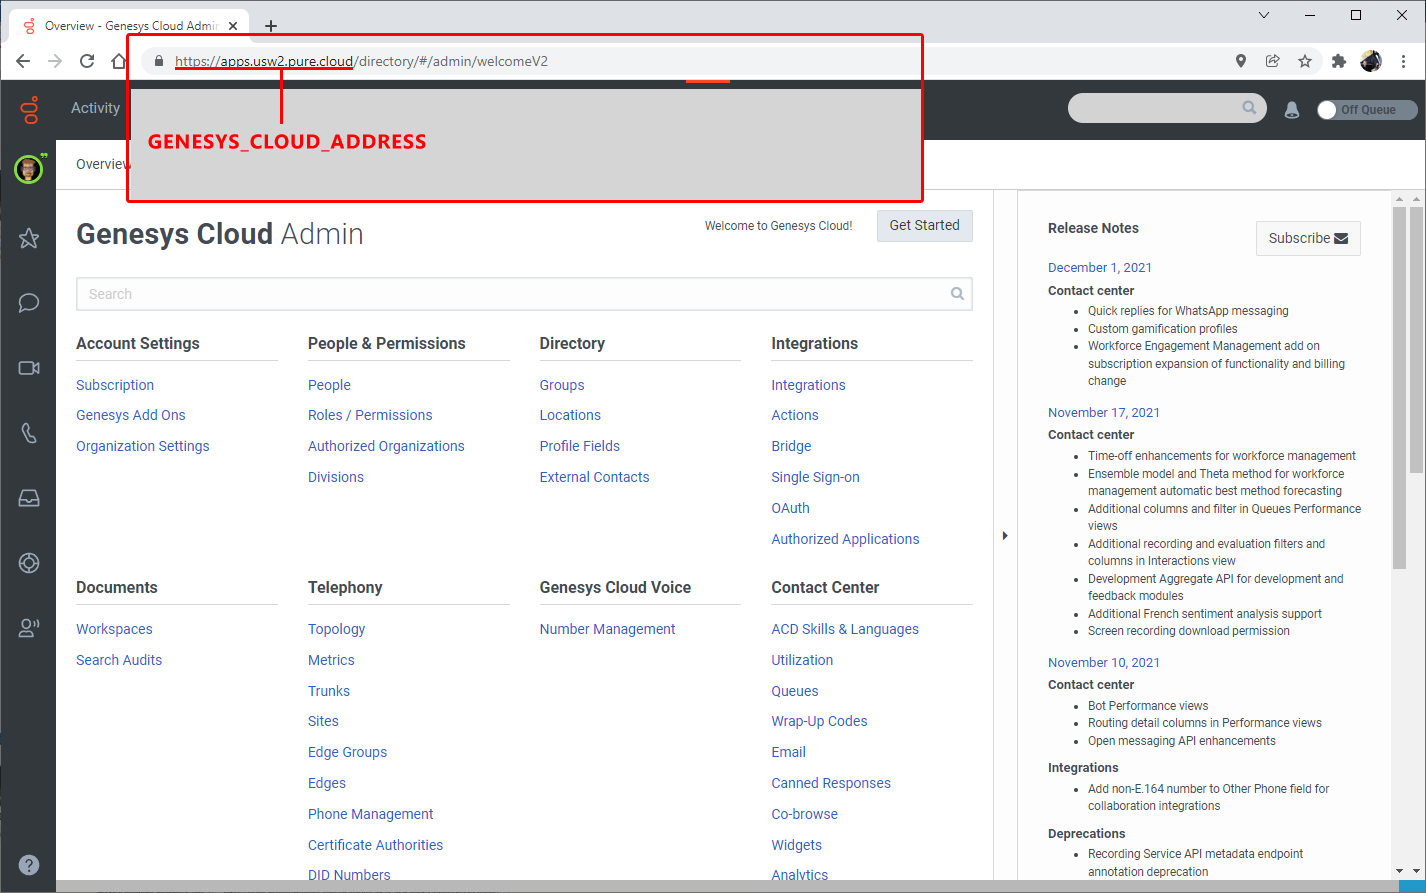
Task: Open Authorized Organizations
Action: [386, 446]
